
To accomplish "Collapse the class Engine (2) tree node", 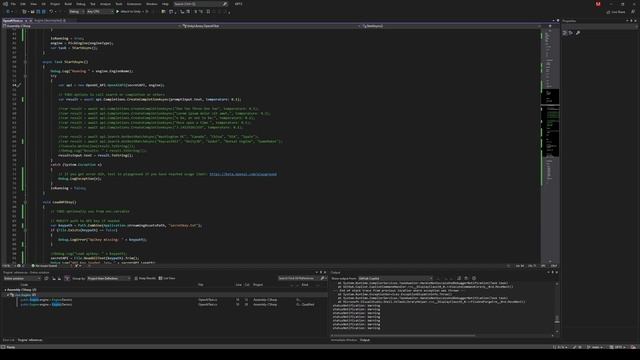I will pos(8,295).
